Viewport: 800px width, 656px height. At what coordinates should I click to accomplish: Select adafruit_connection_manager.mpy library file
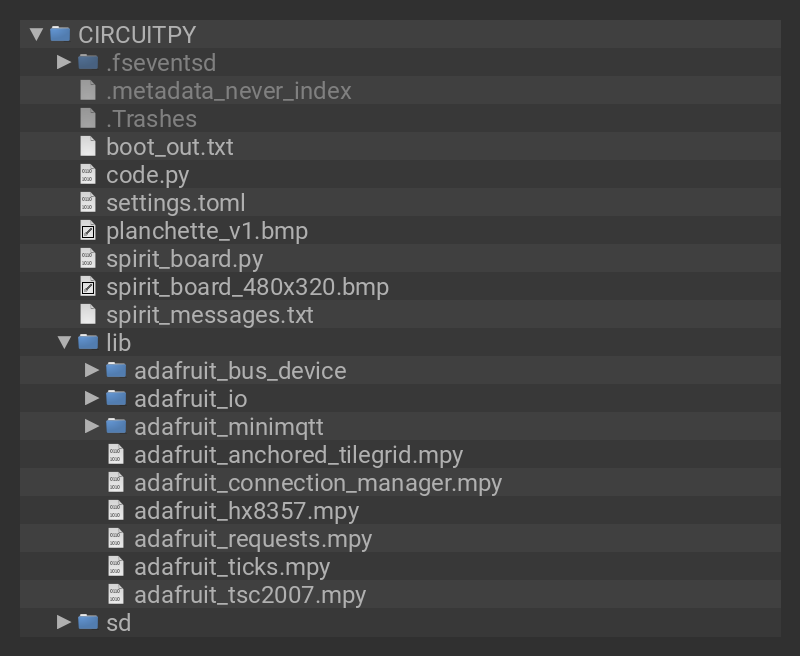tap(318, 483)
